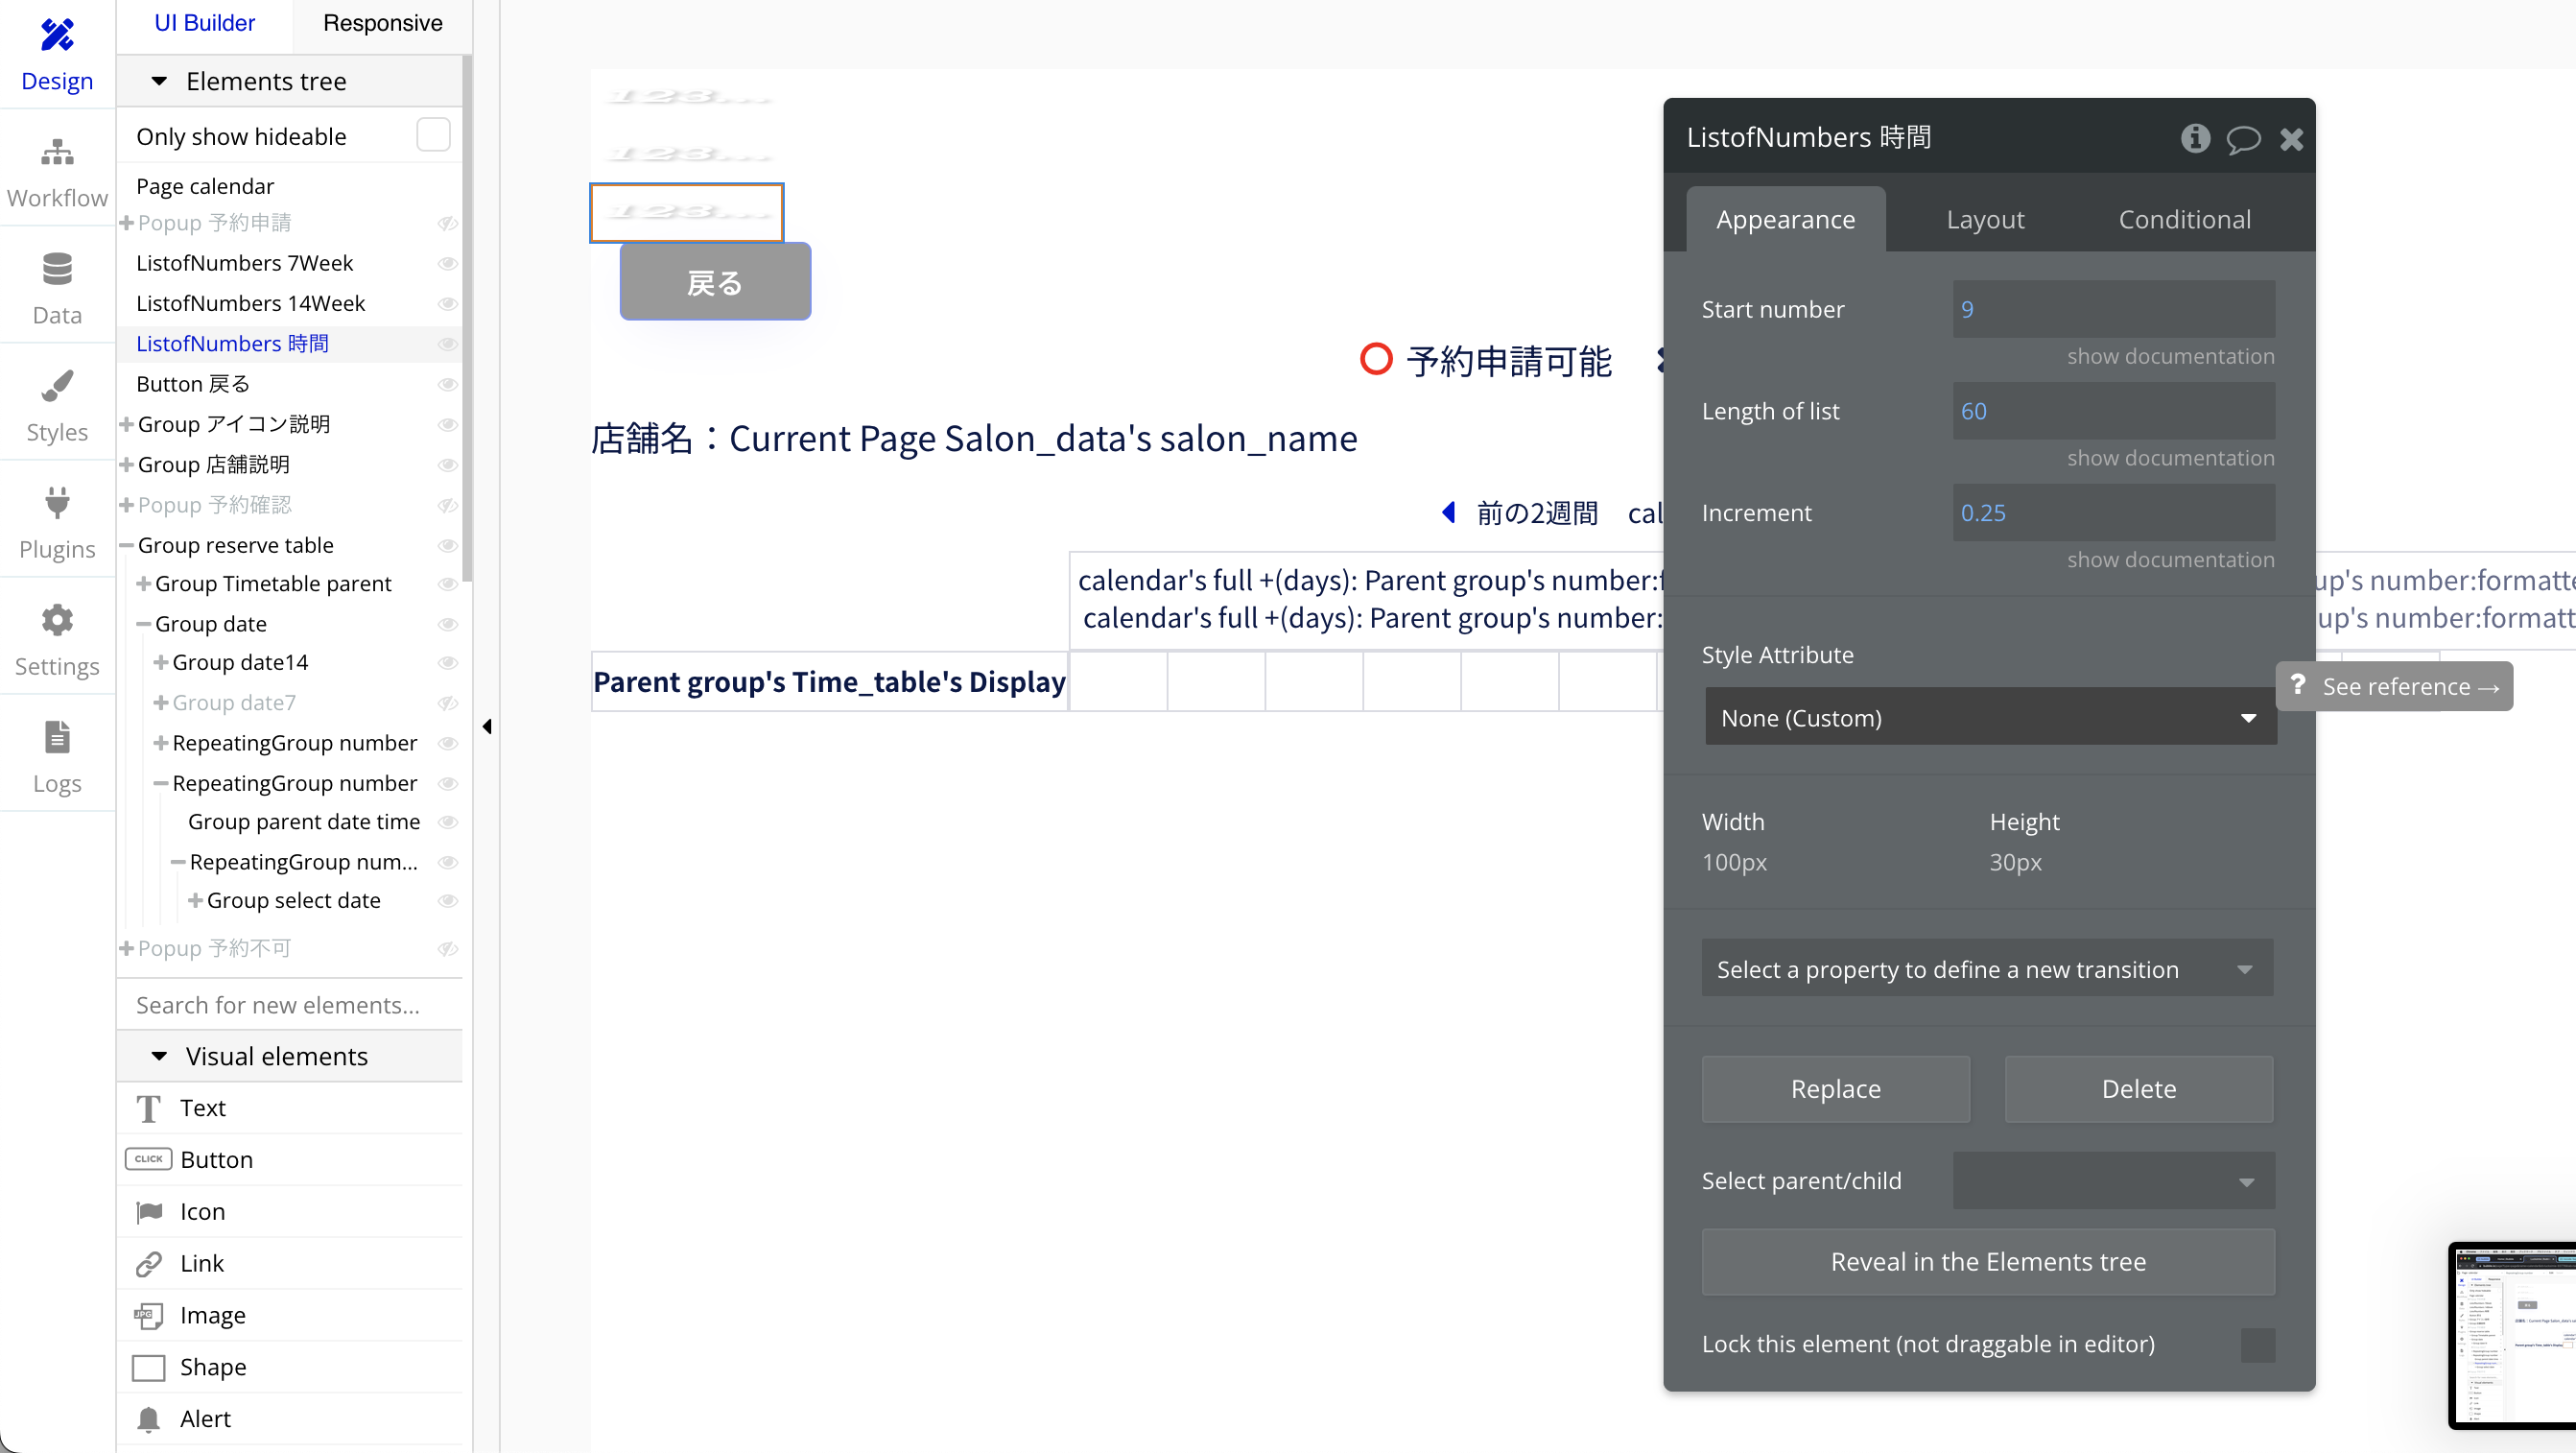Open the new transition property dropdown
This screenshot has width=2576, height=1453.
coord(1986,968)
